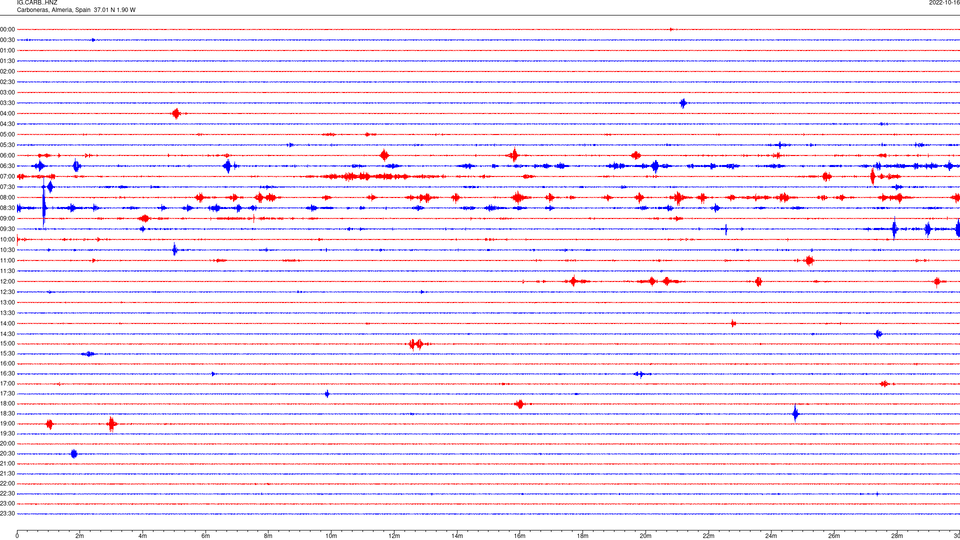Click the location text "Carboneras, Almeria, Spain 37.01 N 1.90 W"

click(77, 10)
